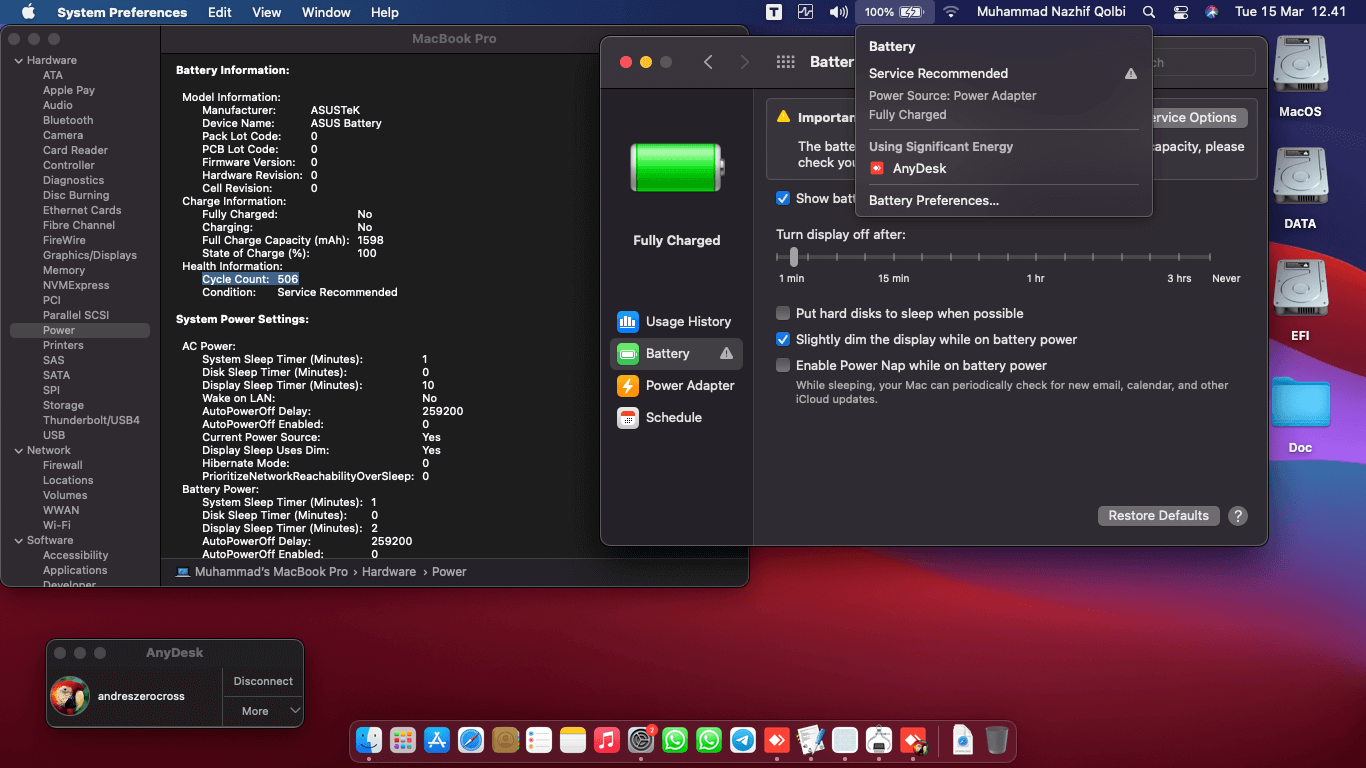Enable Put hard disks to sleep
This screenshot has width=1366, height=768.
(783, 313)
